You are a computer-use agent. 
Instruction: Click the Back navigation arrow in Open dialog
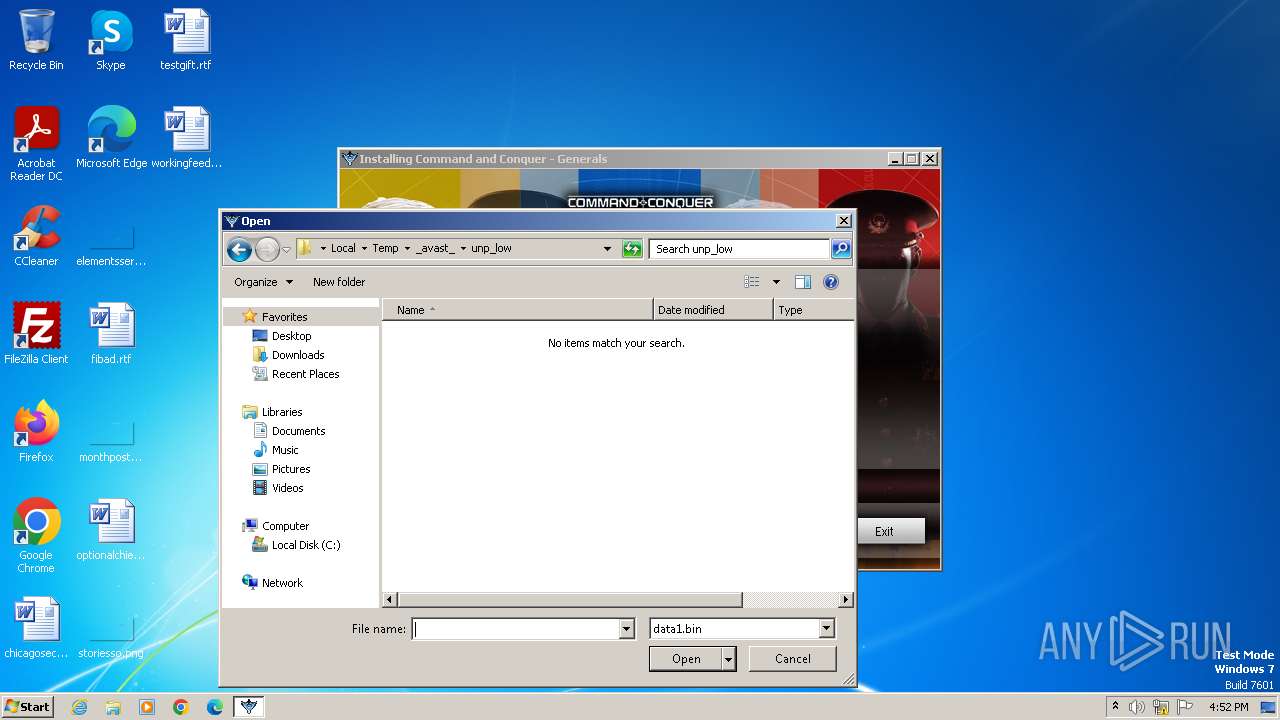click(239, 249)
